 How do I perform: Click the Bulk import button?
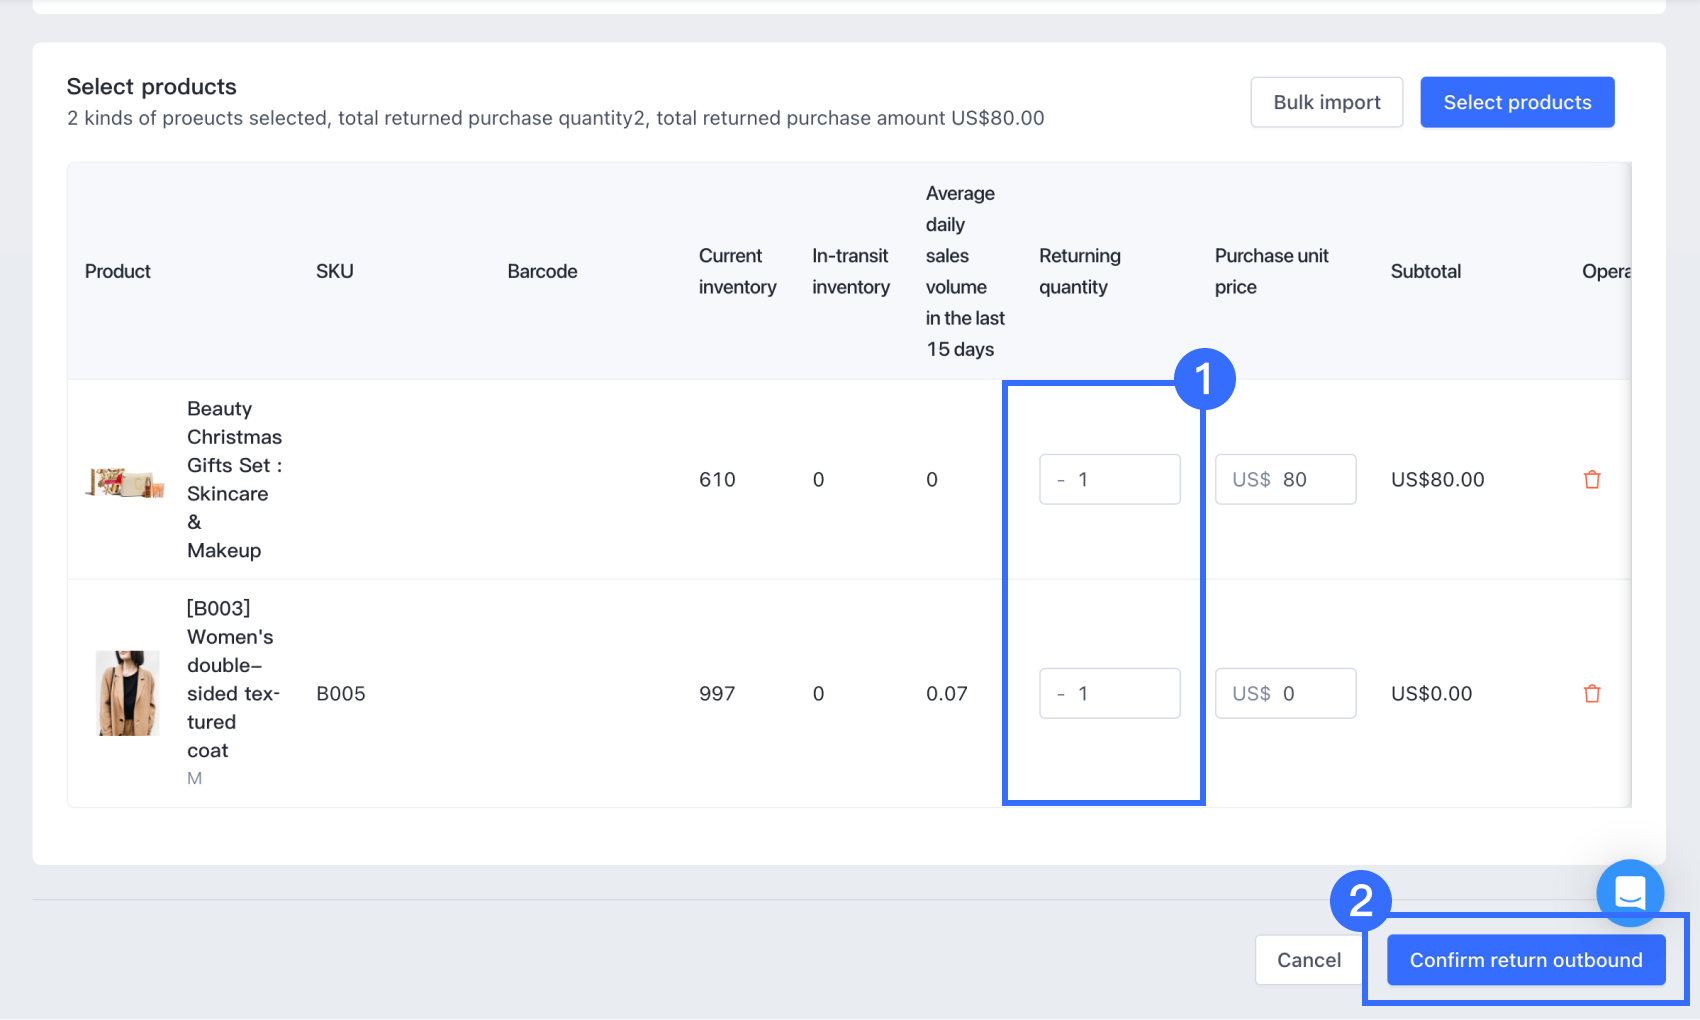(x=1326, y=102)
